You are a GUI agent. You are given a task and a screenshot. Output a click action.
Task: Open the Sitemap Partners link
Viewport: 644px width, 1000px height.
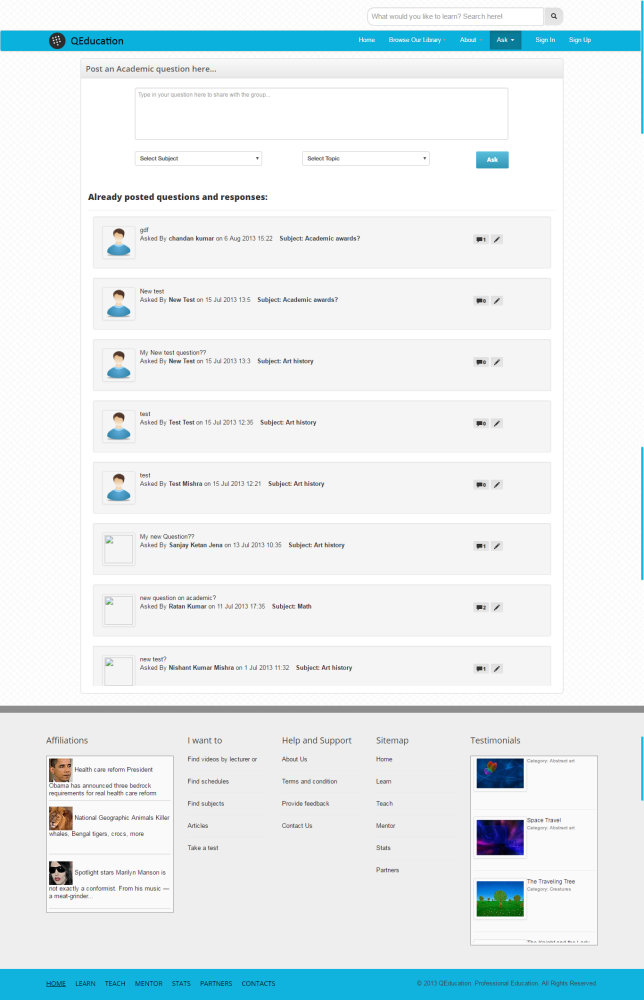(x=388, y=870)
